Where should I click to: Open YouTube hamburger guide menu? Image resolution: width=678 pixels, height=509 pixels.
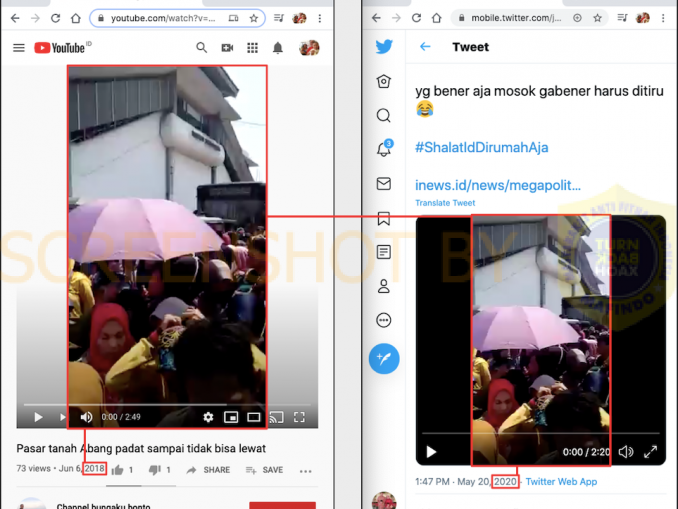click(x=19, y=48)
